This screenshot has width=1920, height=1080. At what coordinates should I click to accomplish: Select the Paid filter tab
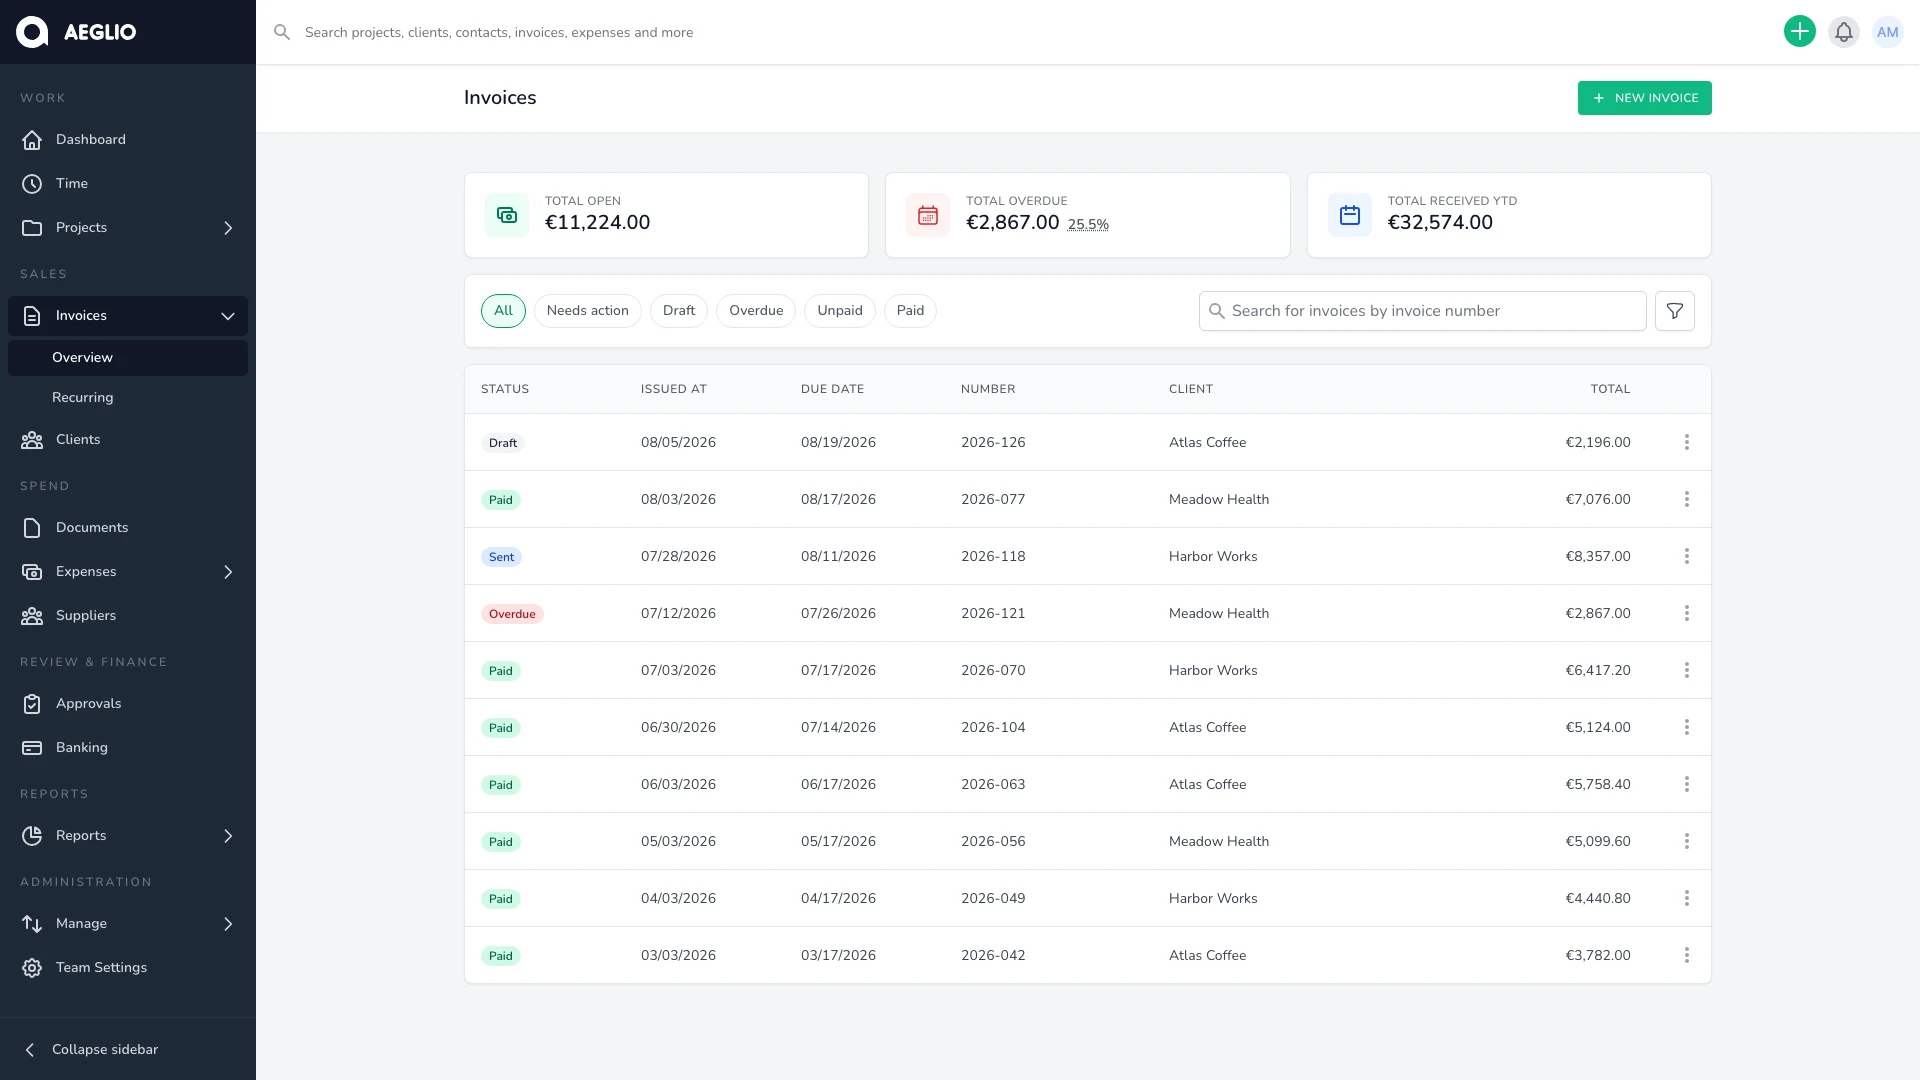click(x=910, y=311)
